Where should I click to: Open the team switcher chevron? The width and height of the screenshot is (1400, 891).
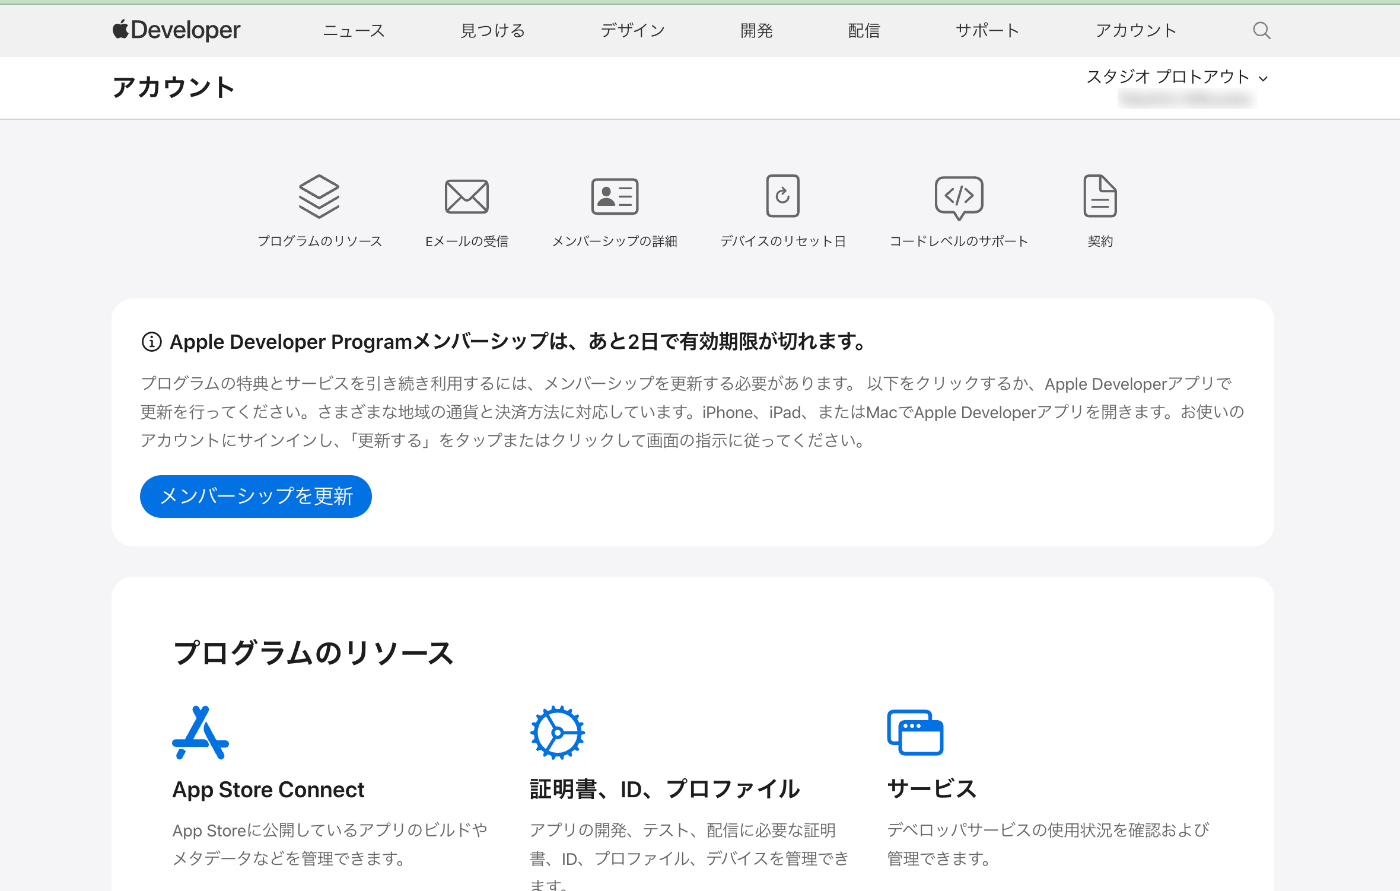click(1264, 77)
